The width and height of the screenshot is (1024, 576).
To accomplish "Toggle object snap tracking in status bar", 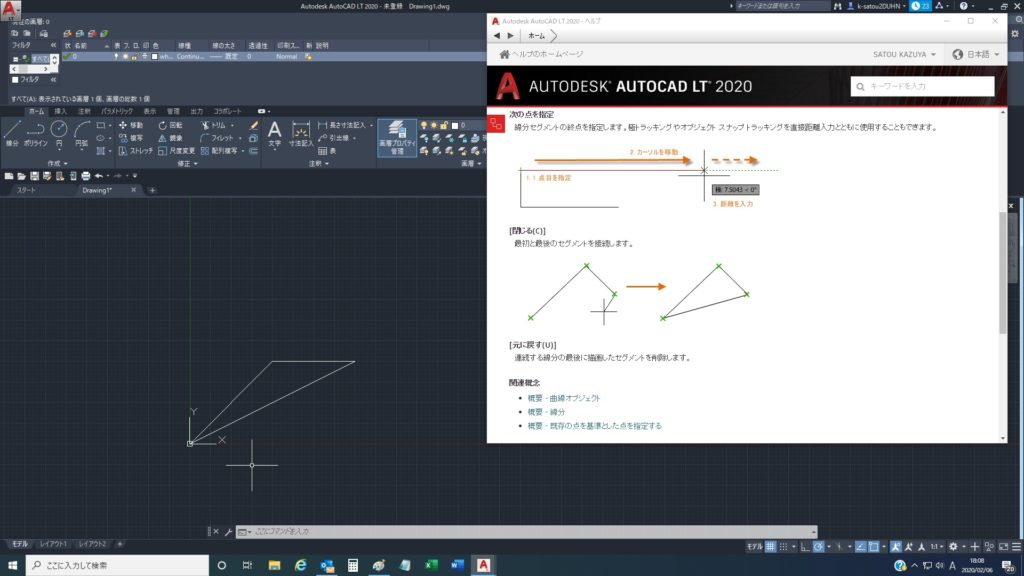I will tap(861, 547).
